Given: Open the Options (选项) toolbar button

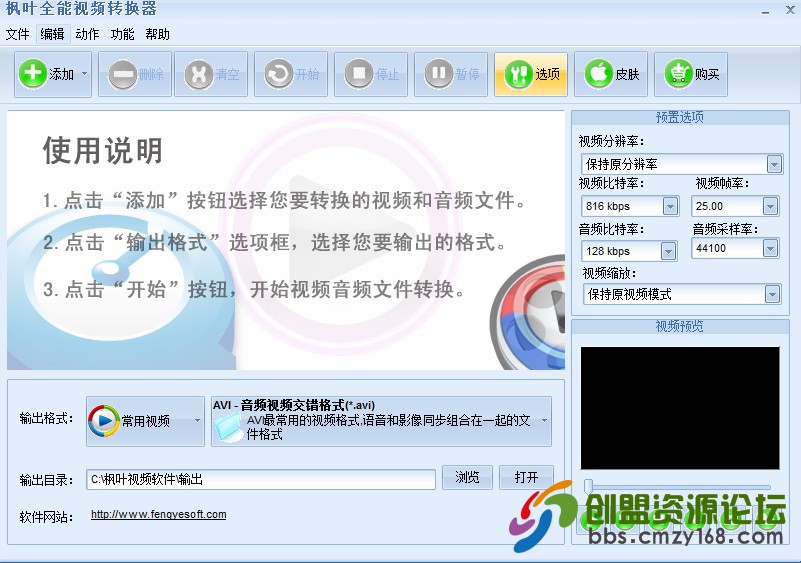Looking at the screenshot, I should 531,74.
